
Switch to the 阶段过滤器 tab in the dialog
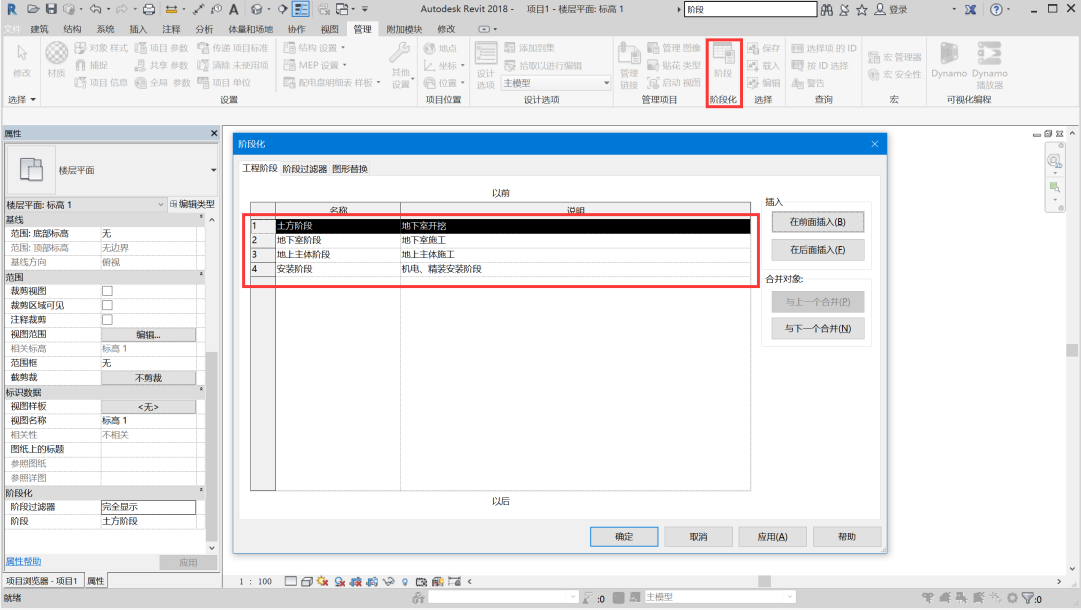point(305,169)
